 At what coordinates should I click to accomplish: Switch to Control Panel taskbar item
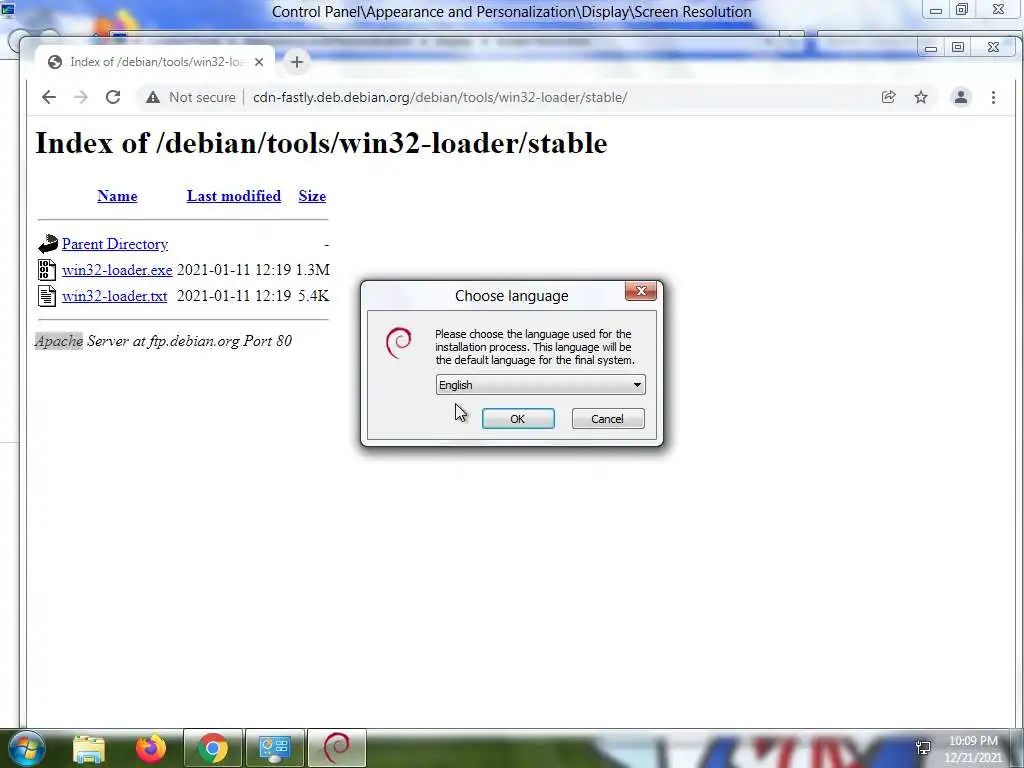point(274,748)
